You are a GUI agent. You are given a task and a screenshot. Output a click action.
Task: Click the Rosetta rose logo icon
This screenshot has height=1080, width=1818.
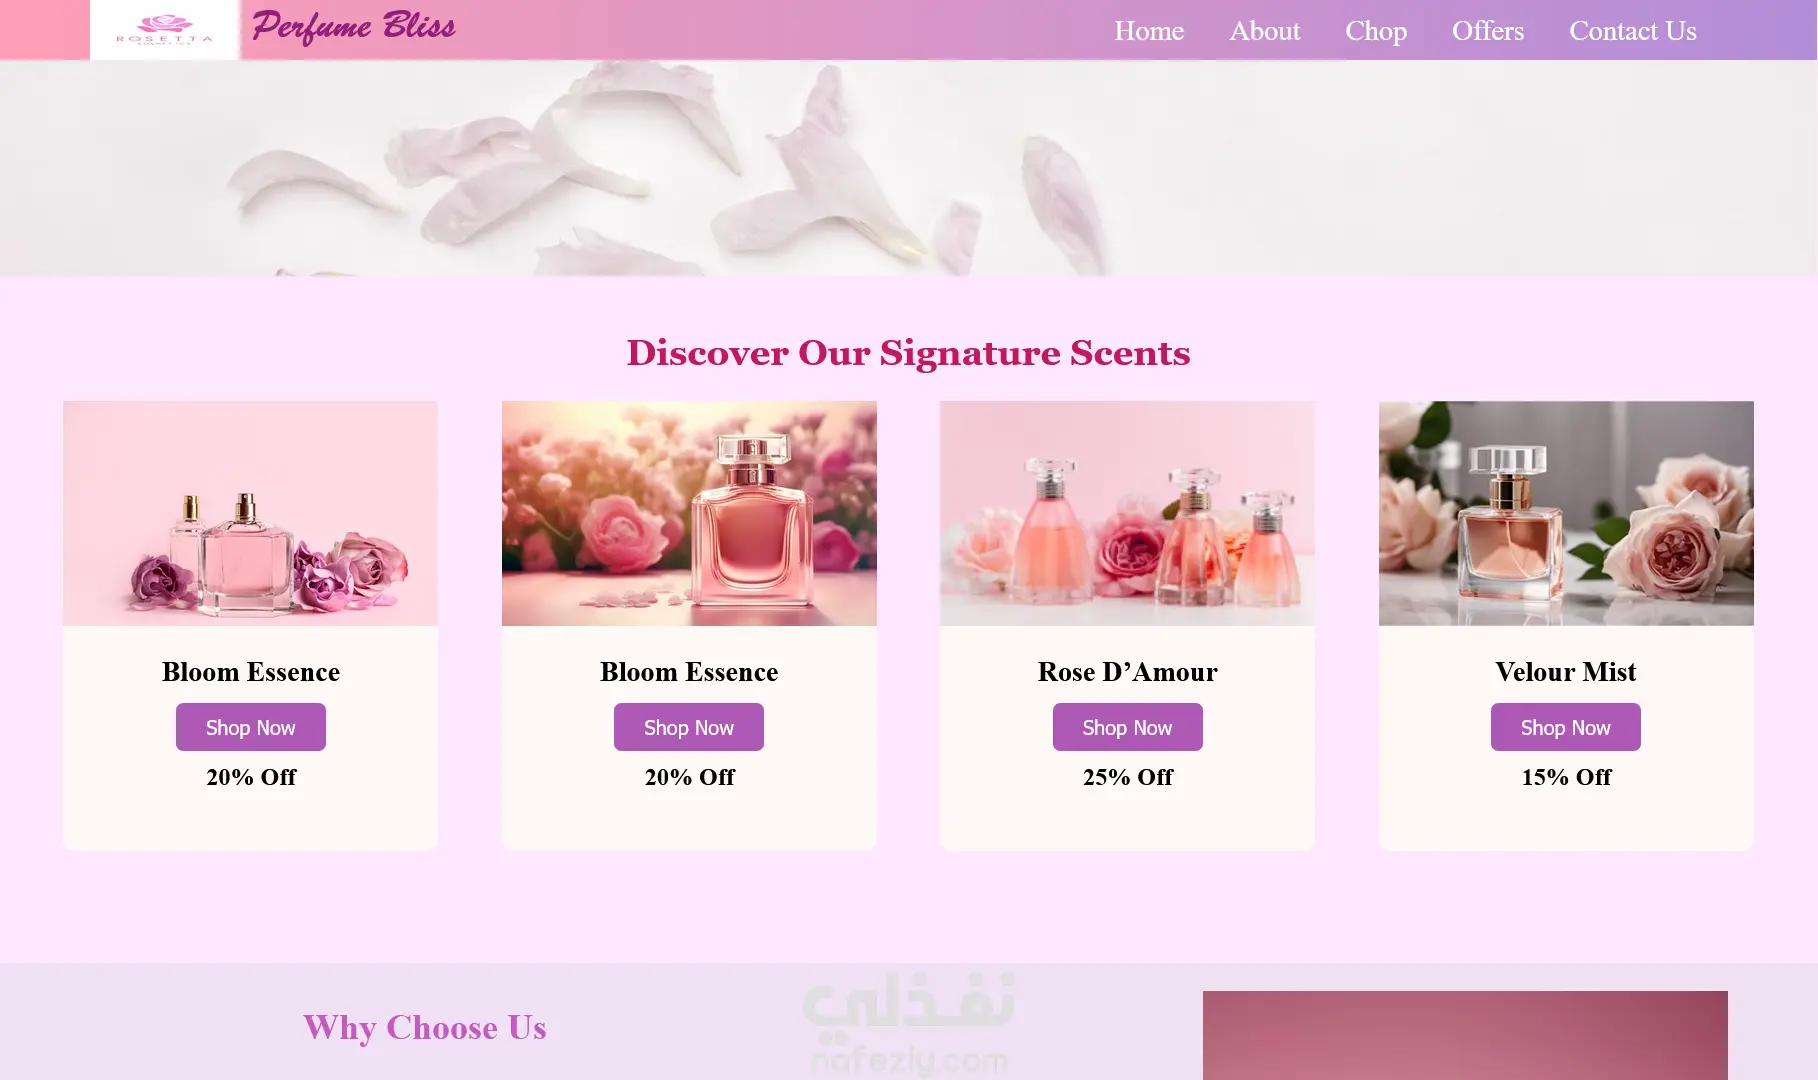coord(165,30)
